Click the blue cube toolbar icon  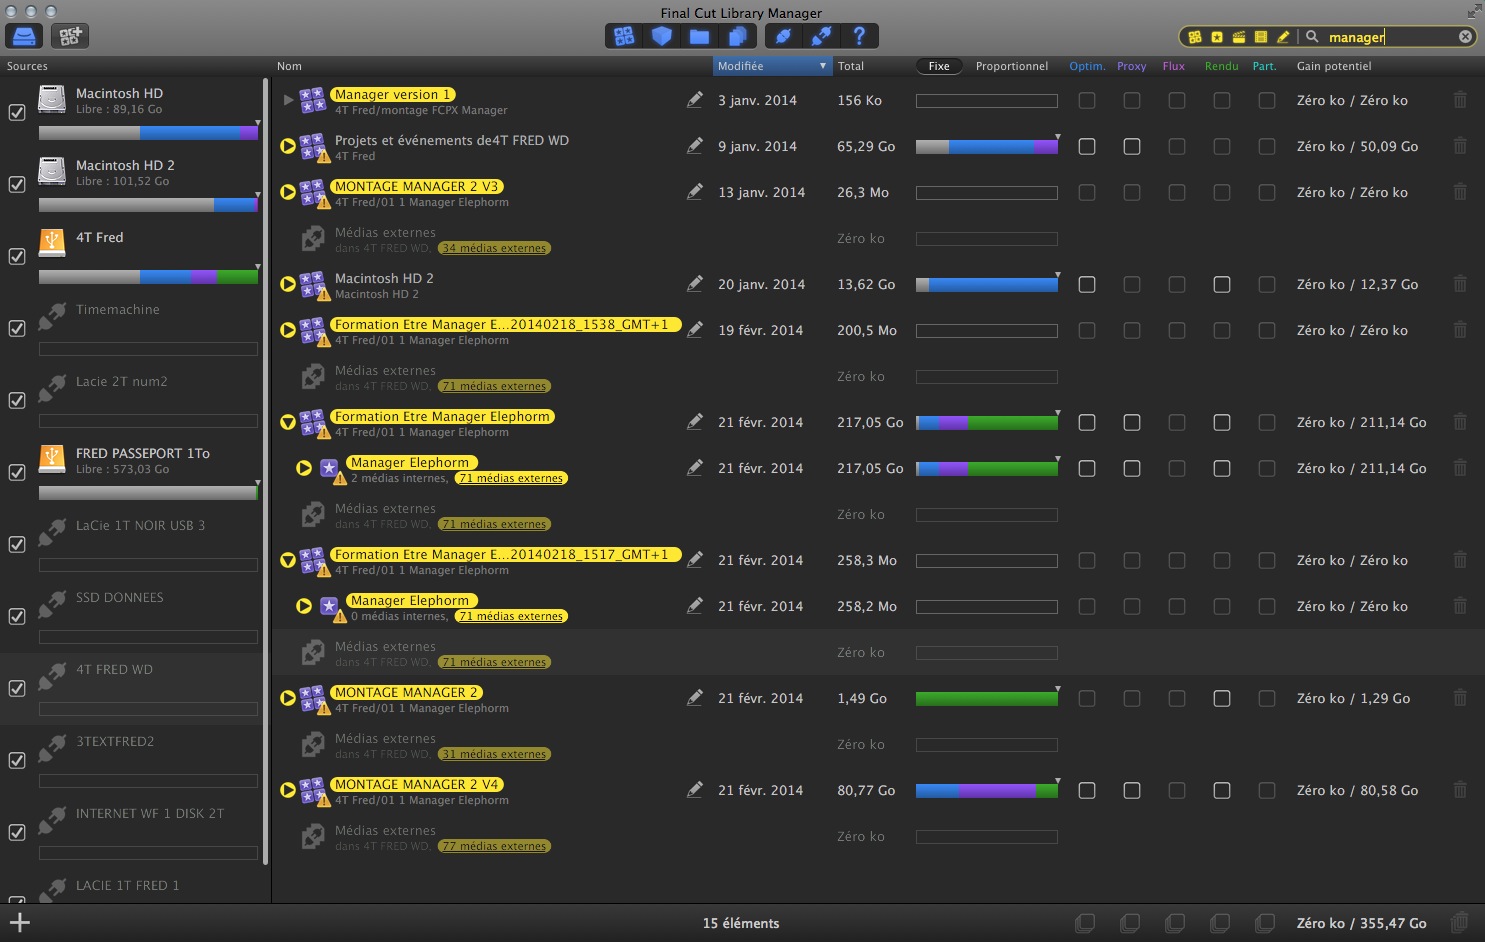tap(661, 36)
